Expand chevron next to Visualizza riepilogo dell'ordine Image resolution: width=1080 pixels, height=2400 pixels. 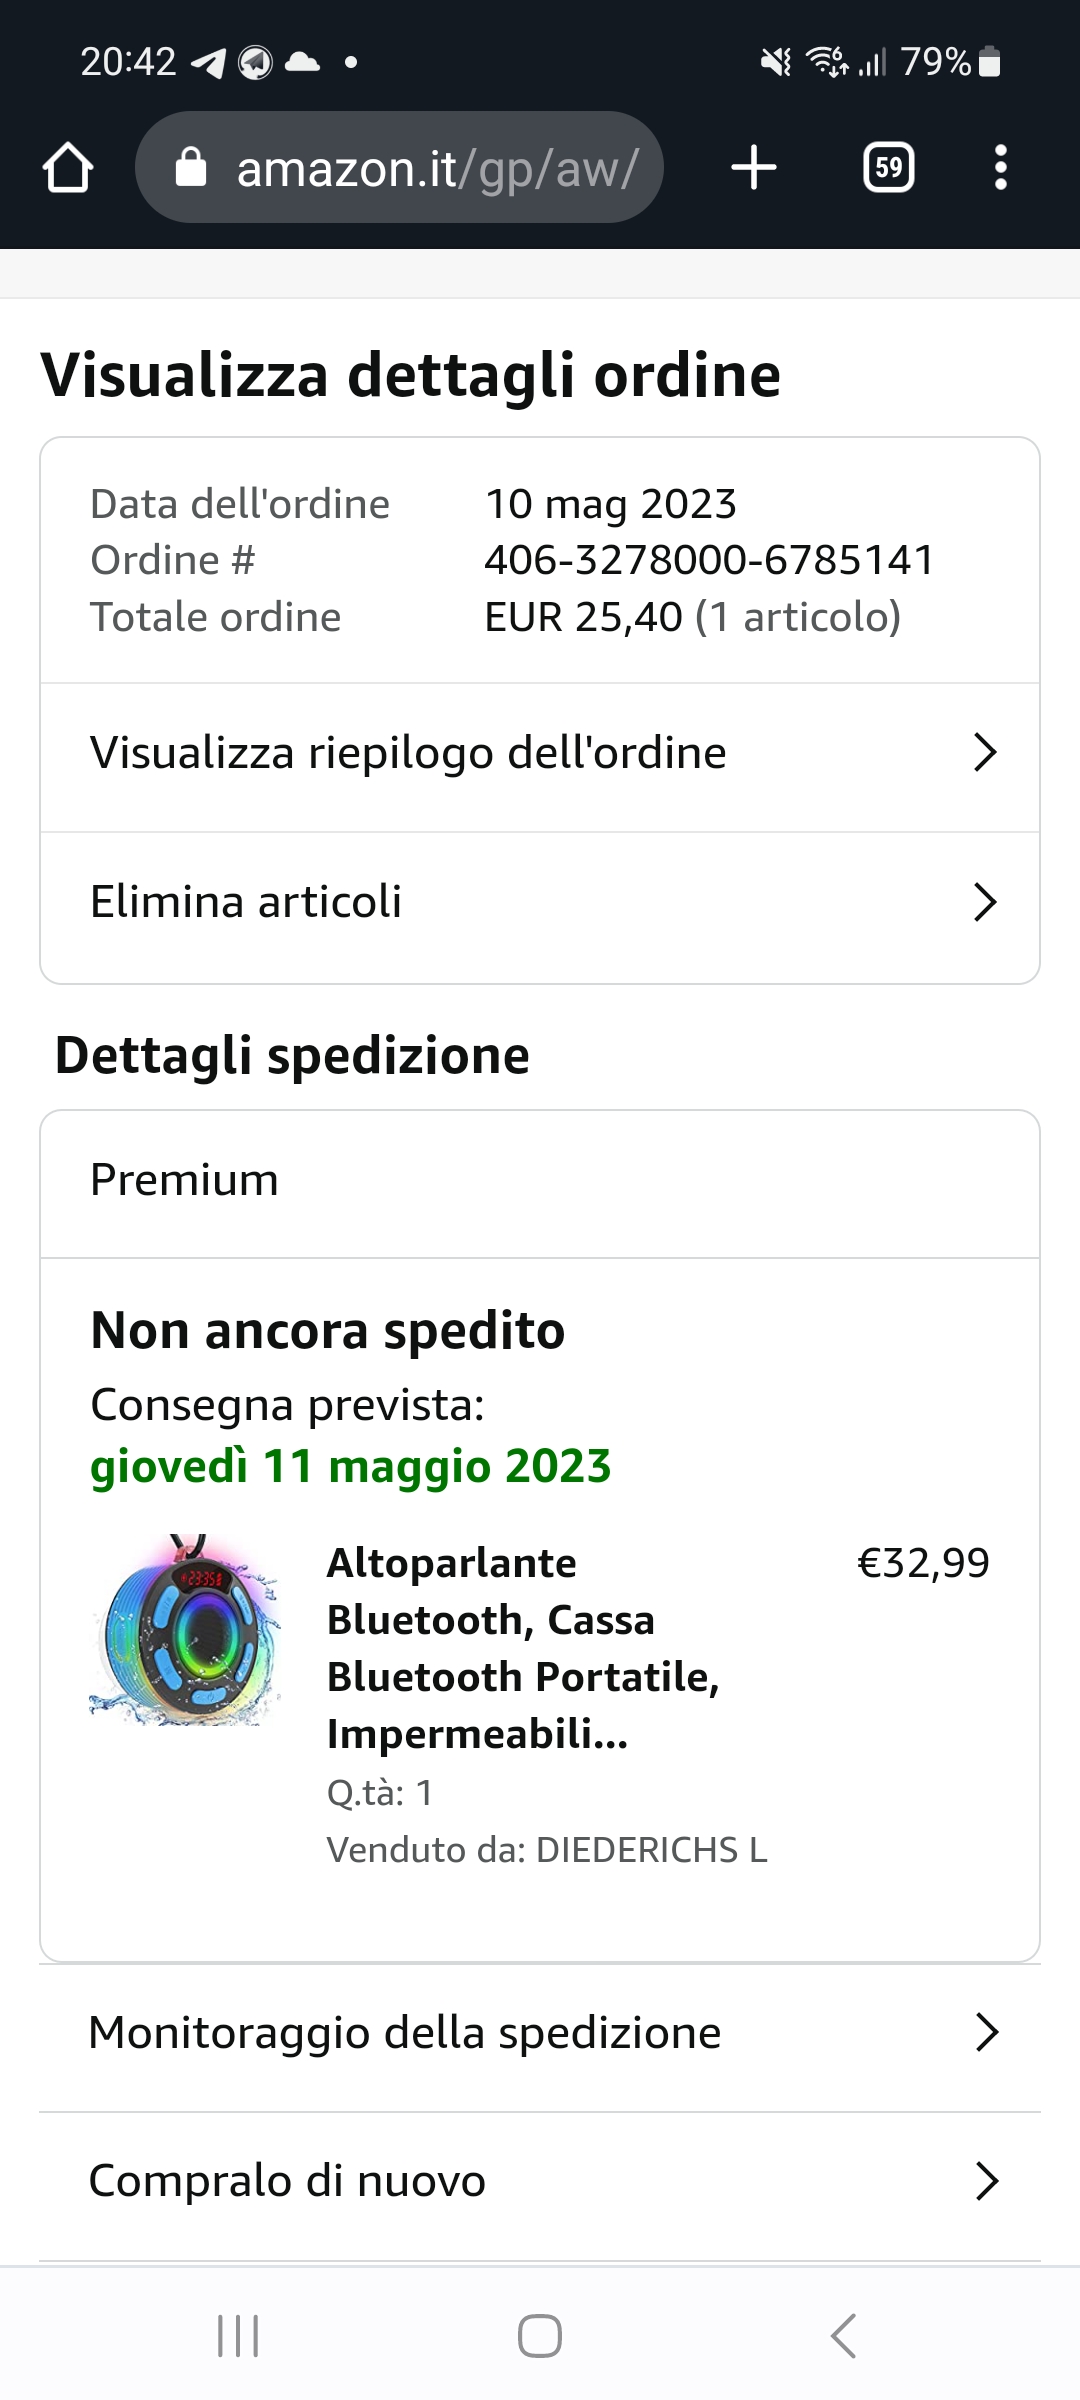985,753
